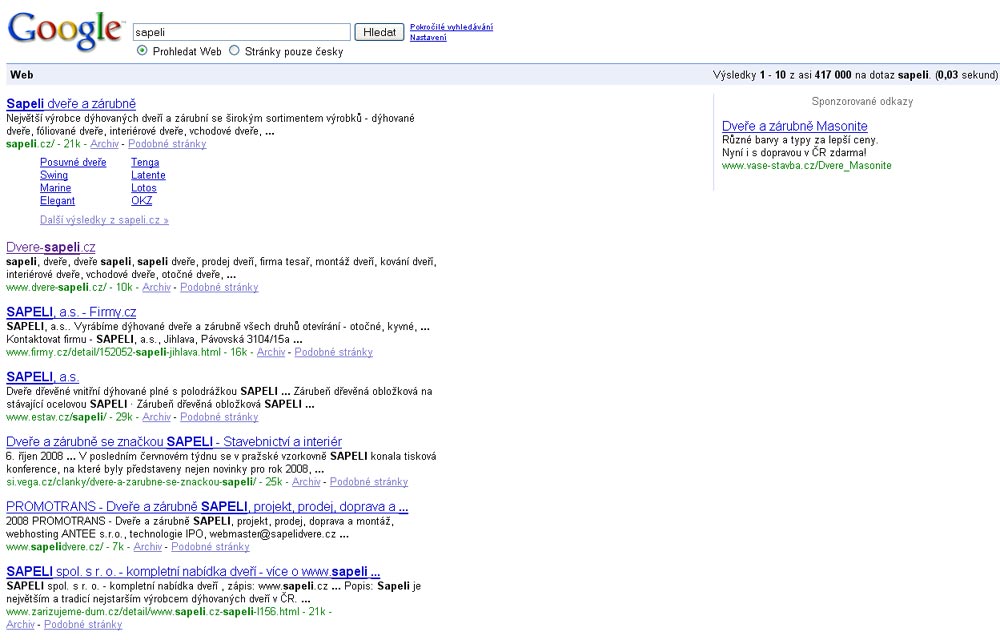Image resolution: width=1000 pixels, height=640 pixels.
Task: Open PROMOTRANS Dveře a zárubně SAPELI result
Action: click(207, 507)
